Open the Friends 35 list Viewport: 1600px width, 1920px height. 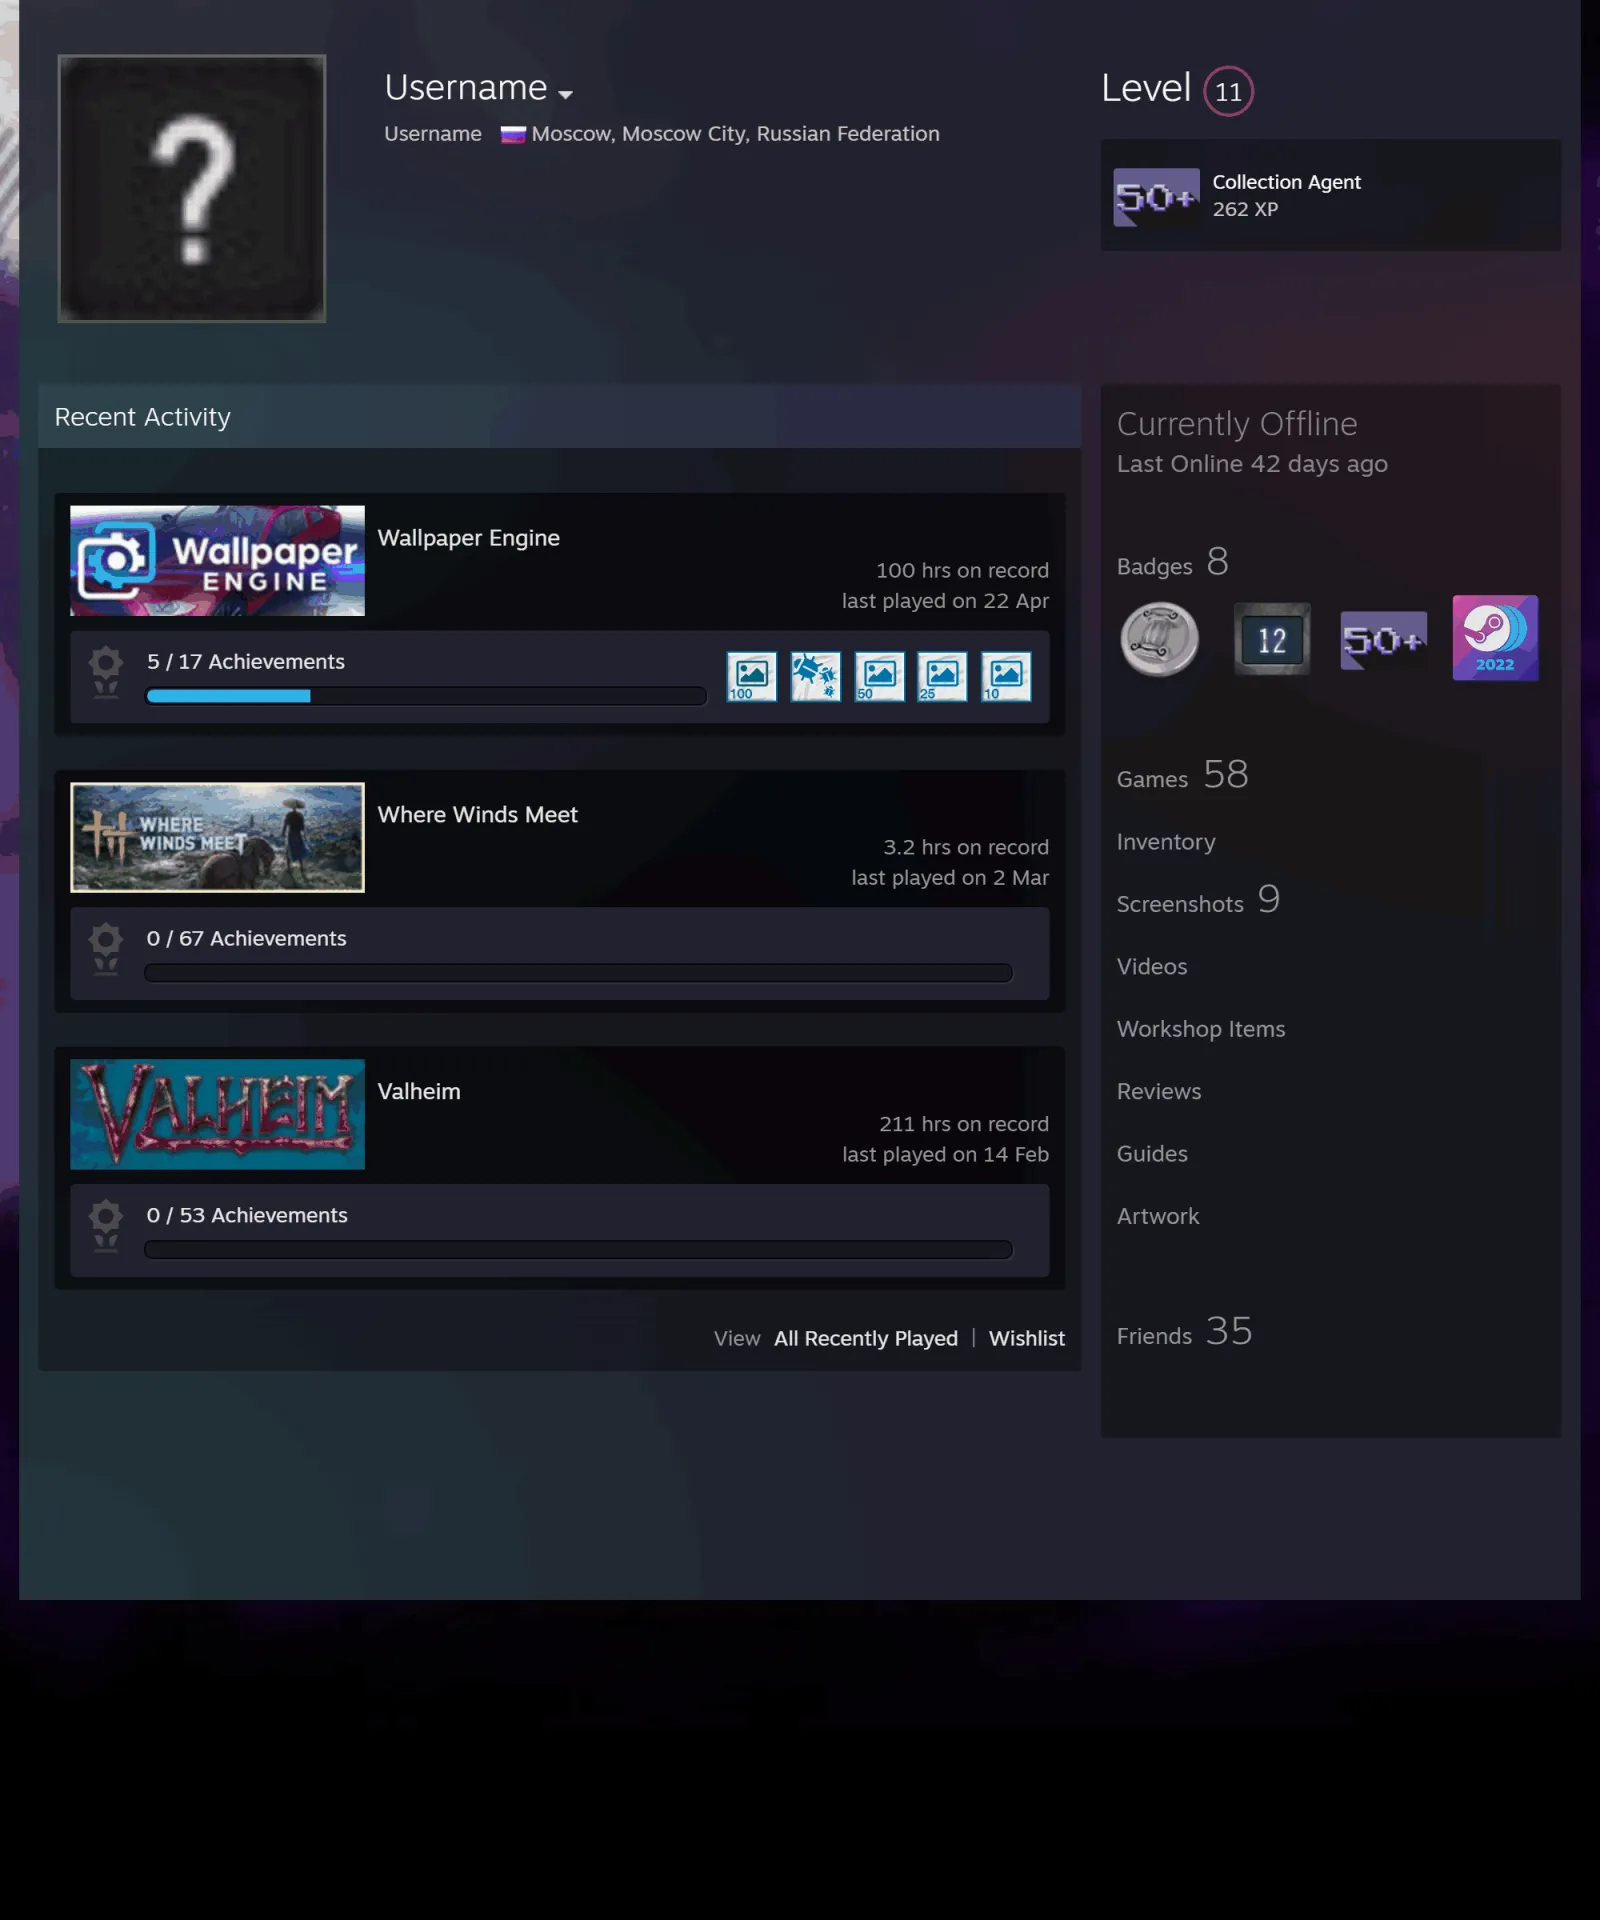(1184, 1332)
